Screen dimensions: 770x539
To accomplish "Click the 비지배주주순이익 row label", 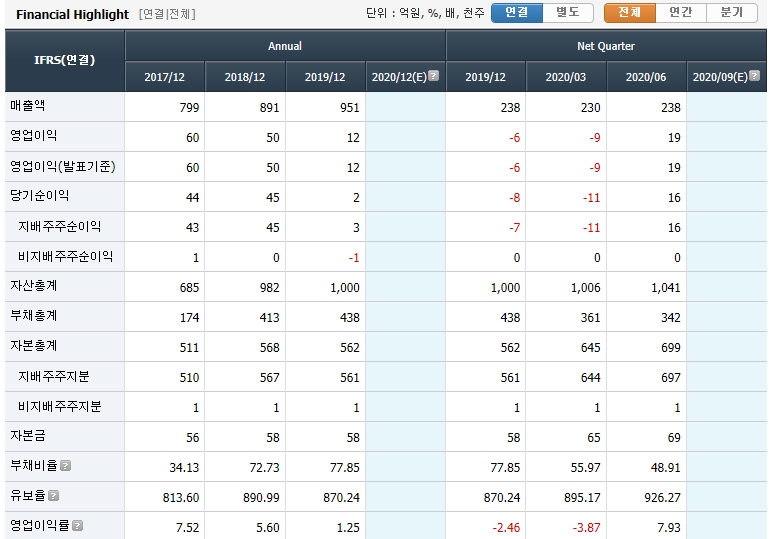I will pyautogui.click(x=65, y=256).
